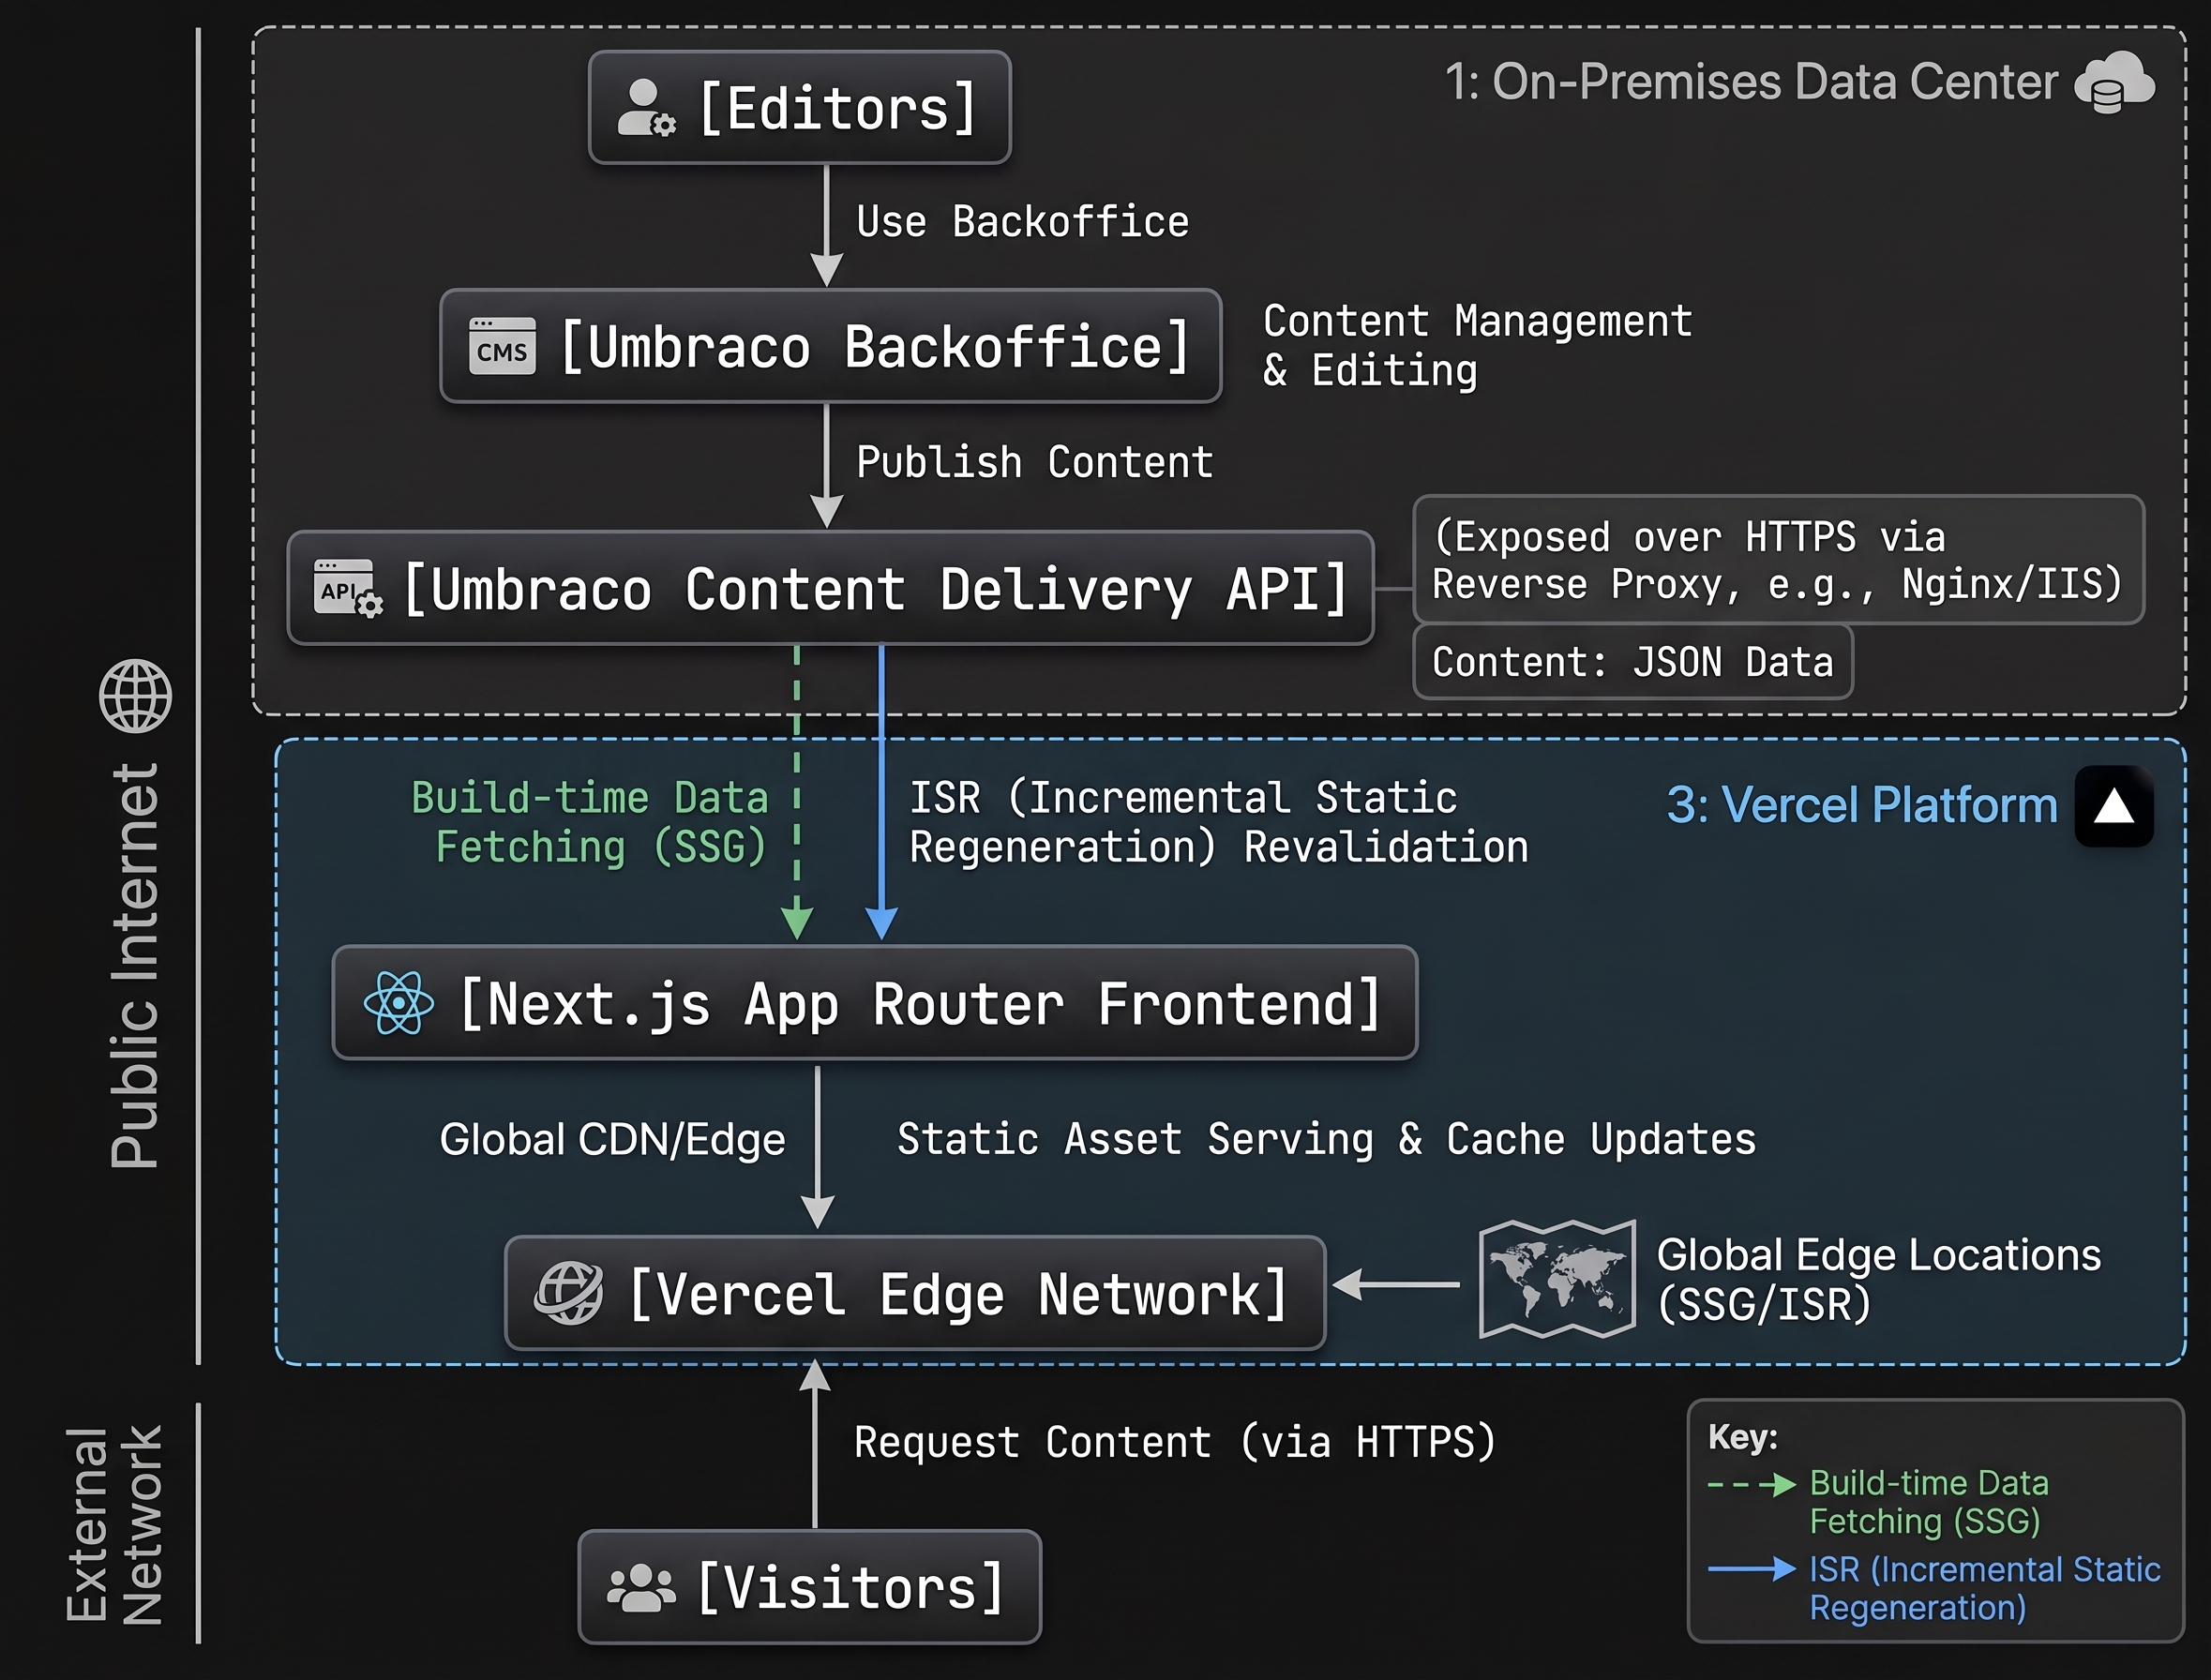Screen dimensions: 2211x1680
Task: Click the 3: Vercel Platform title
Action: tap(1862, 805)
